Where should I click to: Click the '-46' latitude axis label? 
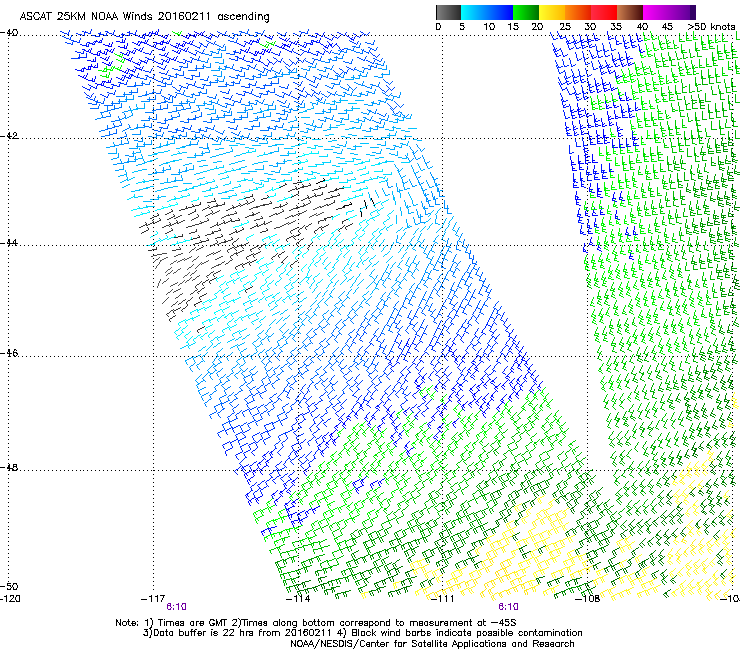(x=9, y=353)
